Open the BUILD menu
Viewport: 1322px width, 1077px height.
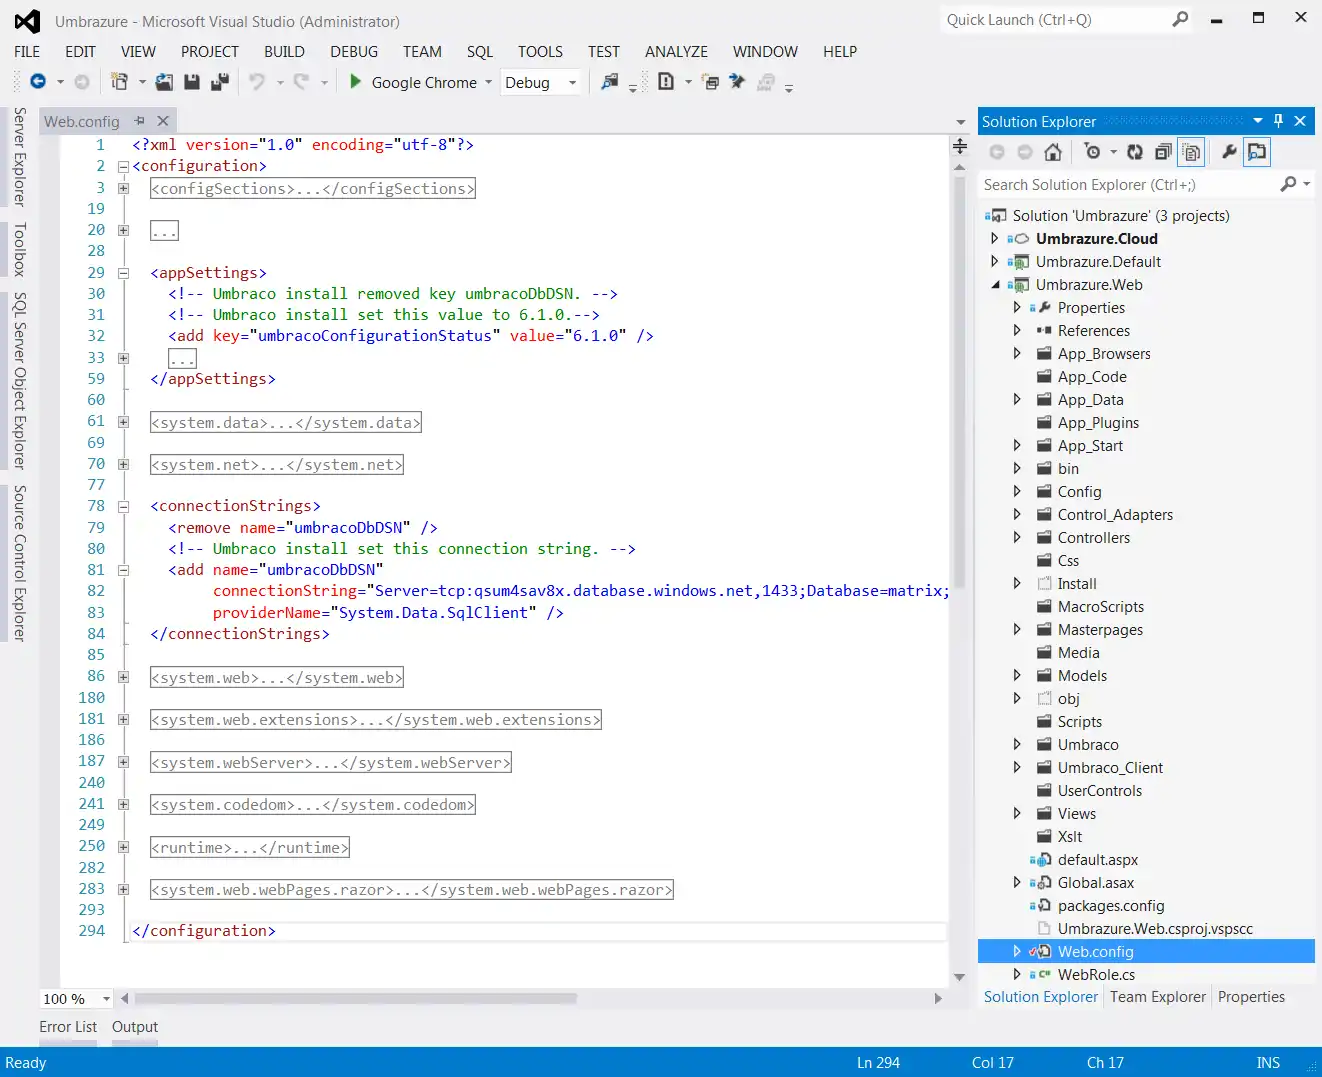click(x=284, y=51)
